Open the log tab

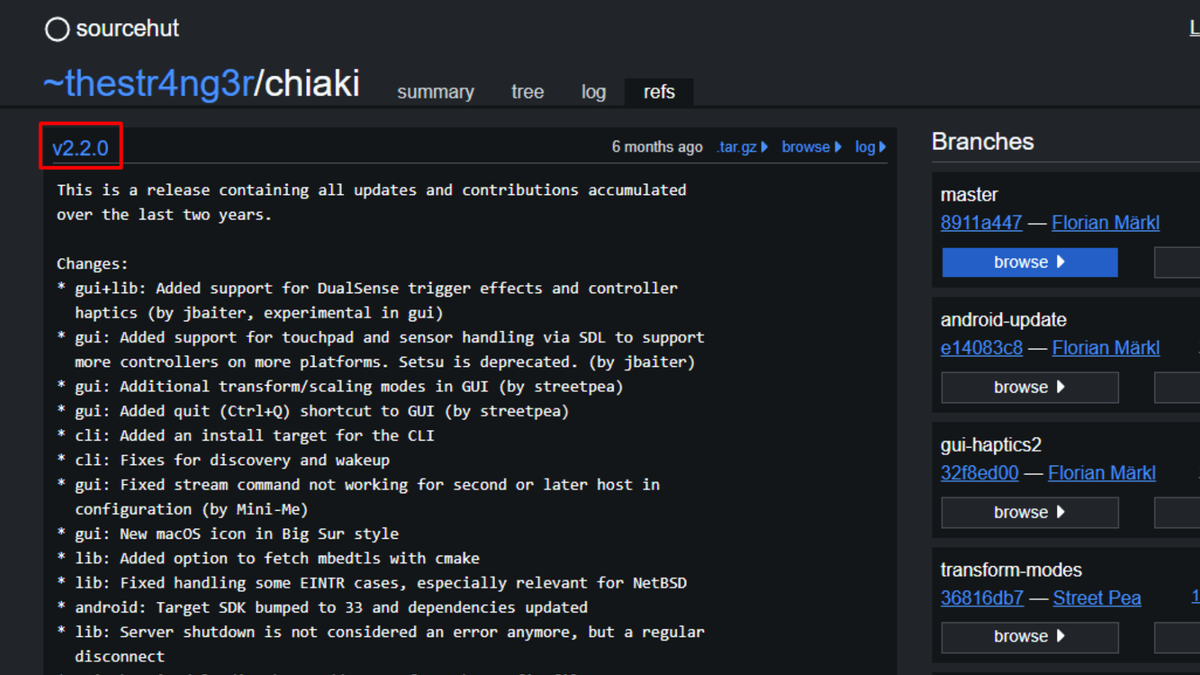pyautogui.click(x=593, y=92)
